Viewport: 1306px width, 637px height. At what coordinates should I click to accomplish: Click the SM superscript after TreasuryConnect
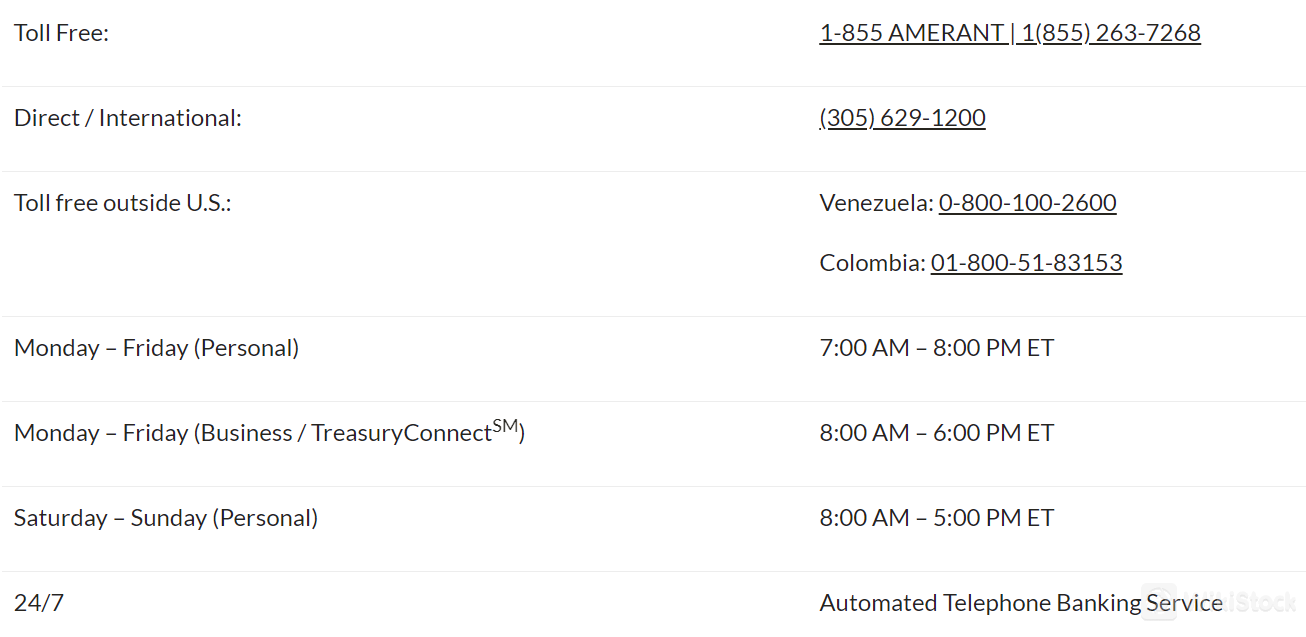[x=506, y=426]
